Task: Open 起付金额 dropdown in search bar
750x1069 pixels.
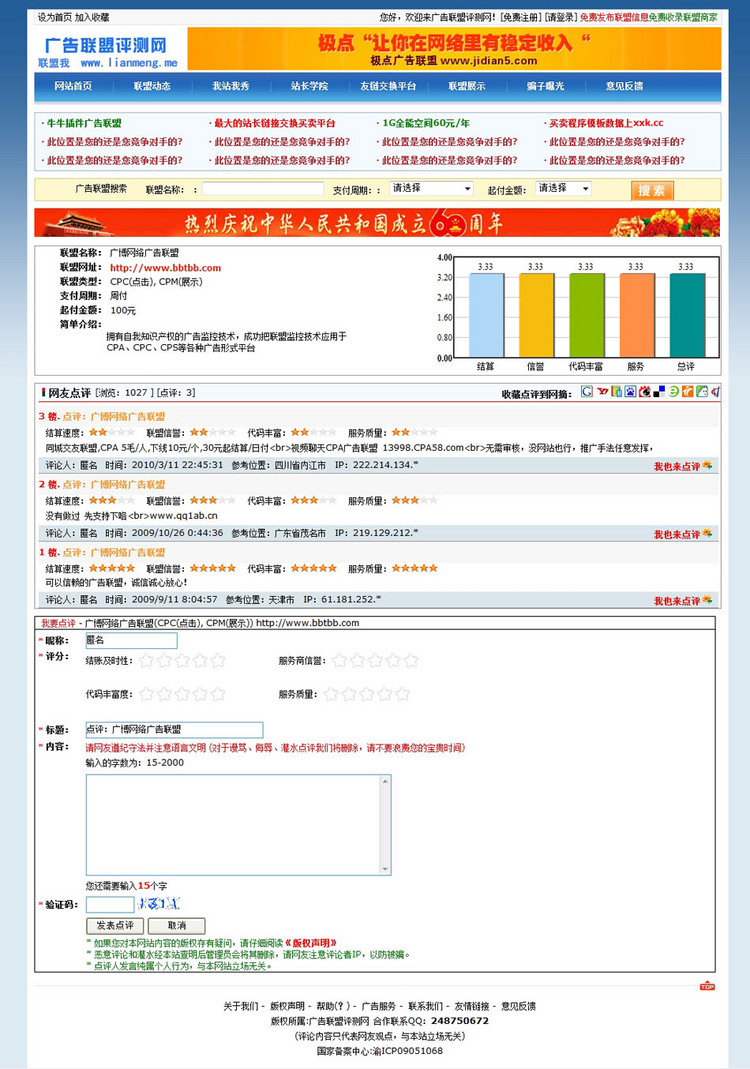Action: coord(562,188)
